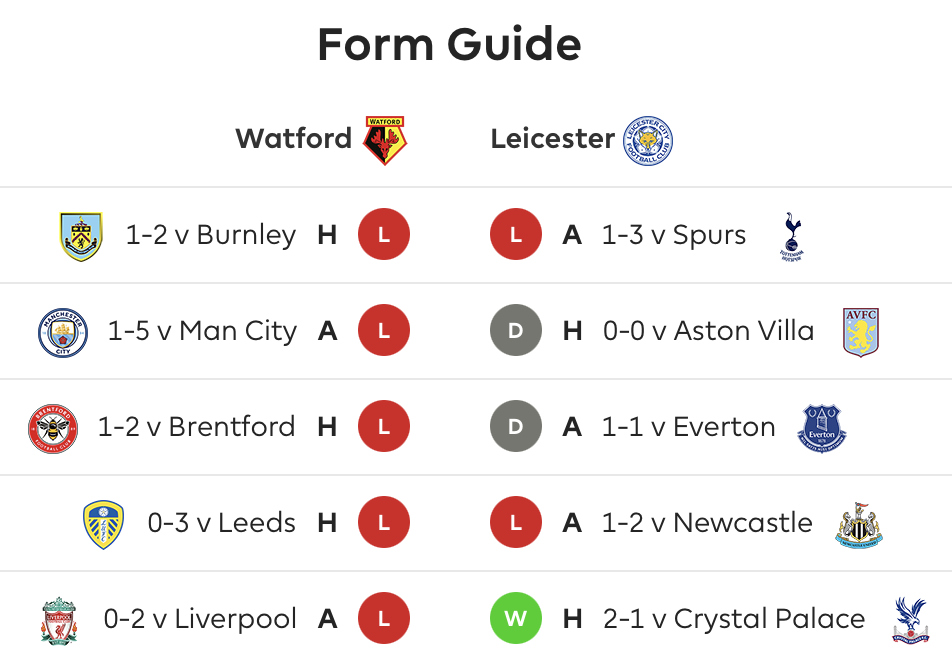The width and height of the screenshot is (952, 666).
Task: Select the Leicester team heading
Action: coord(552,138)
